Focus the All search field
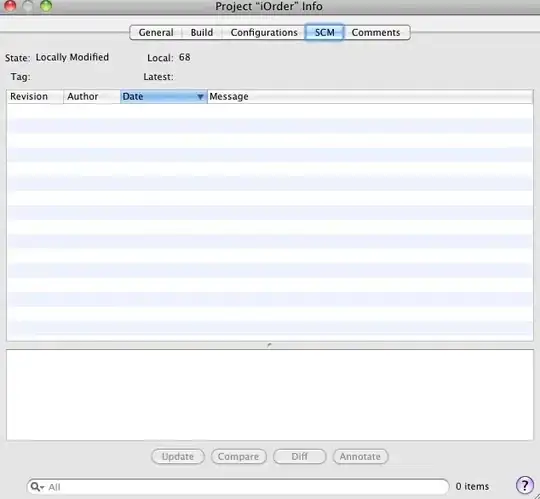540x499 pixels. [238, 487]
